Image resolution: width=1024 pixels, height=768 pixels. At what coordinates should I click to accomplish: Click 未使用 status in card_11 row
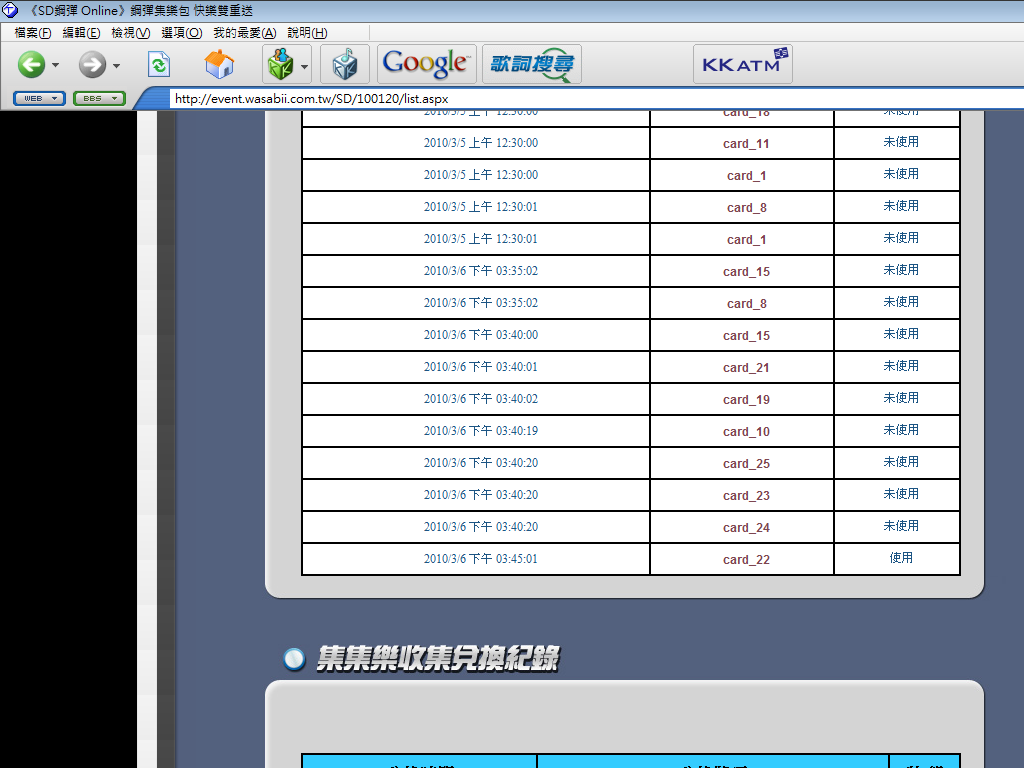[x=901, y=142]
